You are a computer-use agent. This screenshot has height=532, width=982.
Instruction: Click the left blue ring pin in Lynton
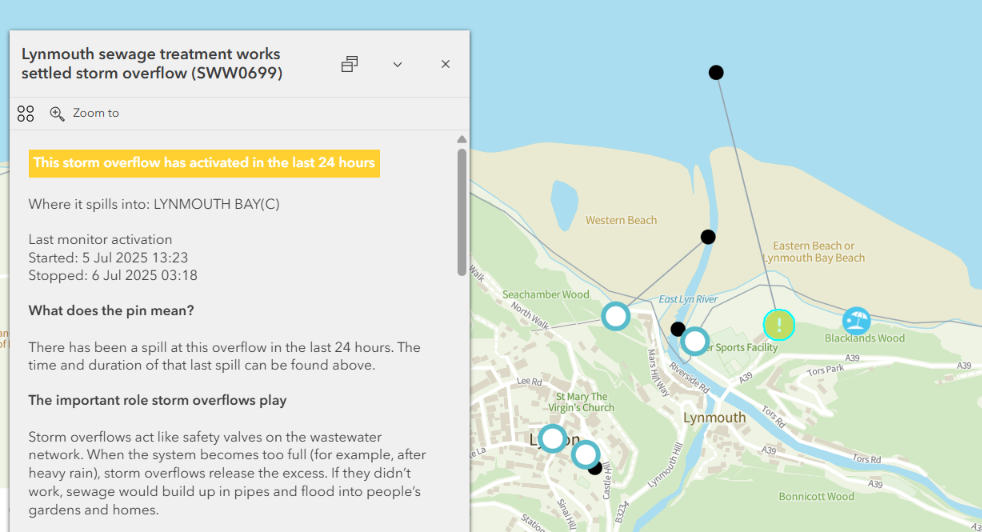[552, 438]
